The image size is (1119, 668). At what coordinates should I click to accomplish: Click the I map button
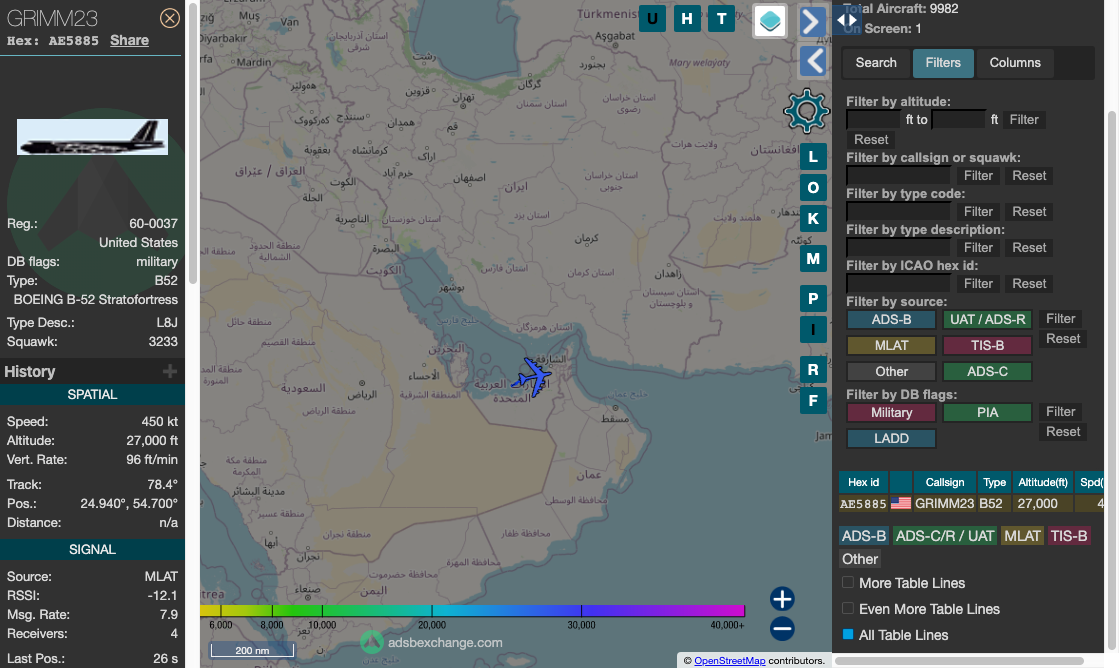point(813,330)
